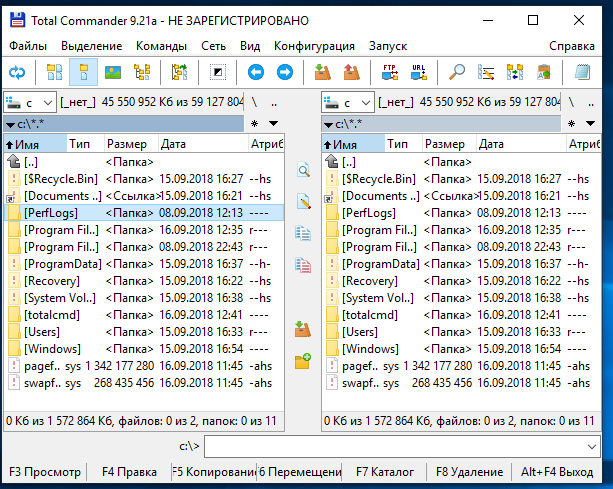Screen dimensions: 613x489
Task: Sort right panel by Дата column header
Action: point(521,144)
